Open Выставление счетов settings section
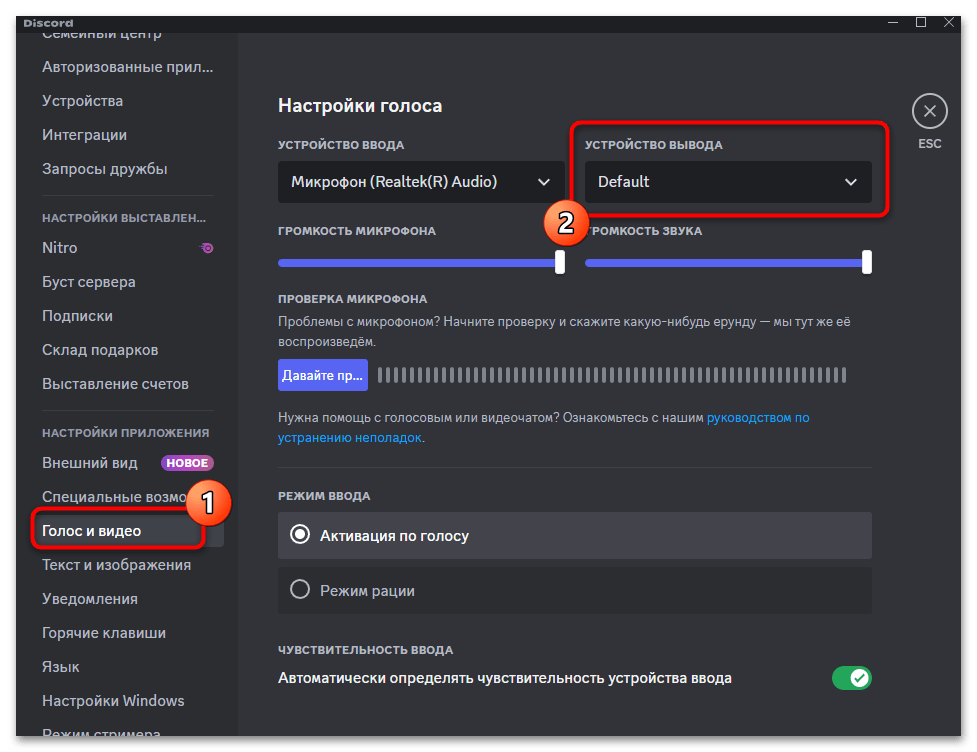This screenshot has height=752, width=977. [115, 384]
